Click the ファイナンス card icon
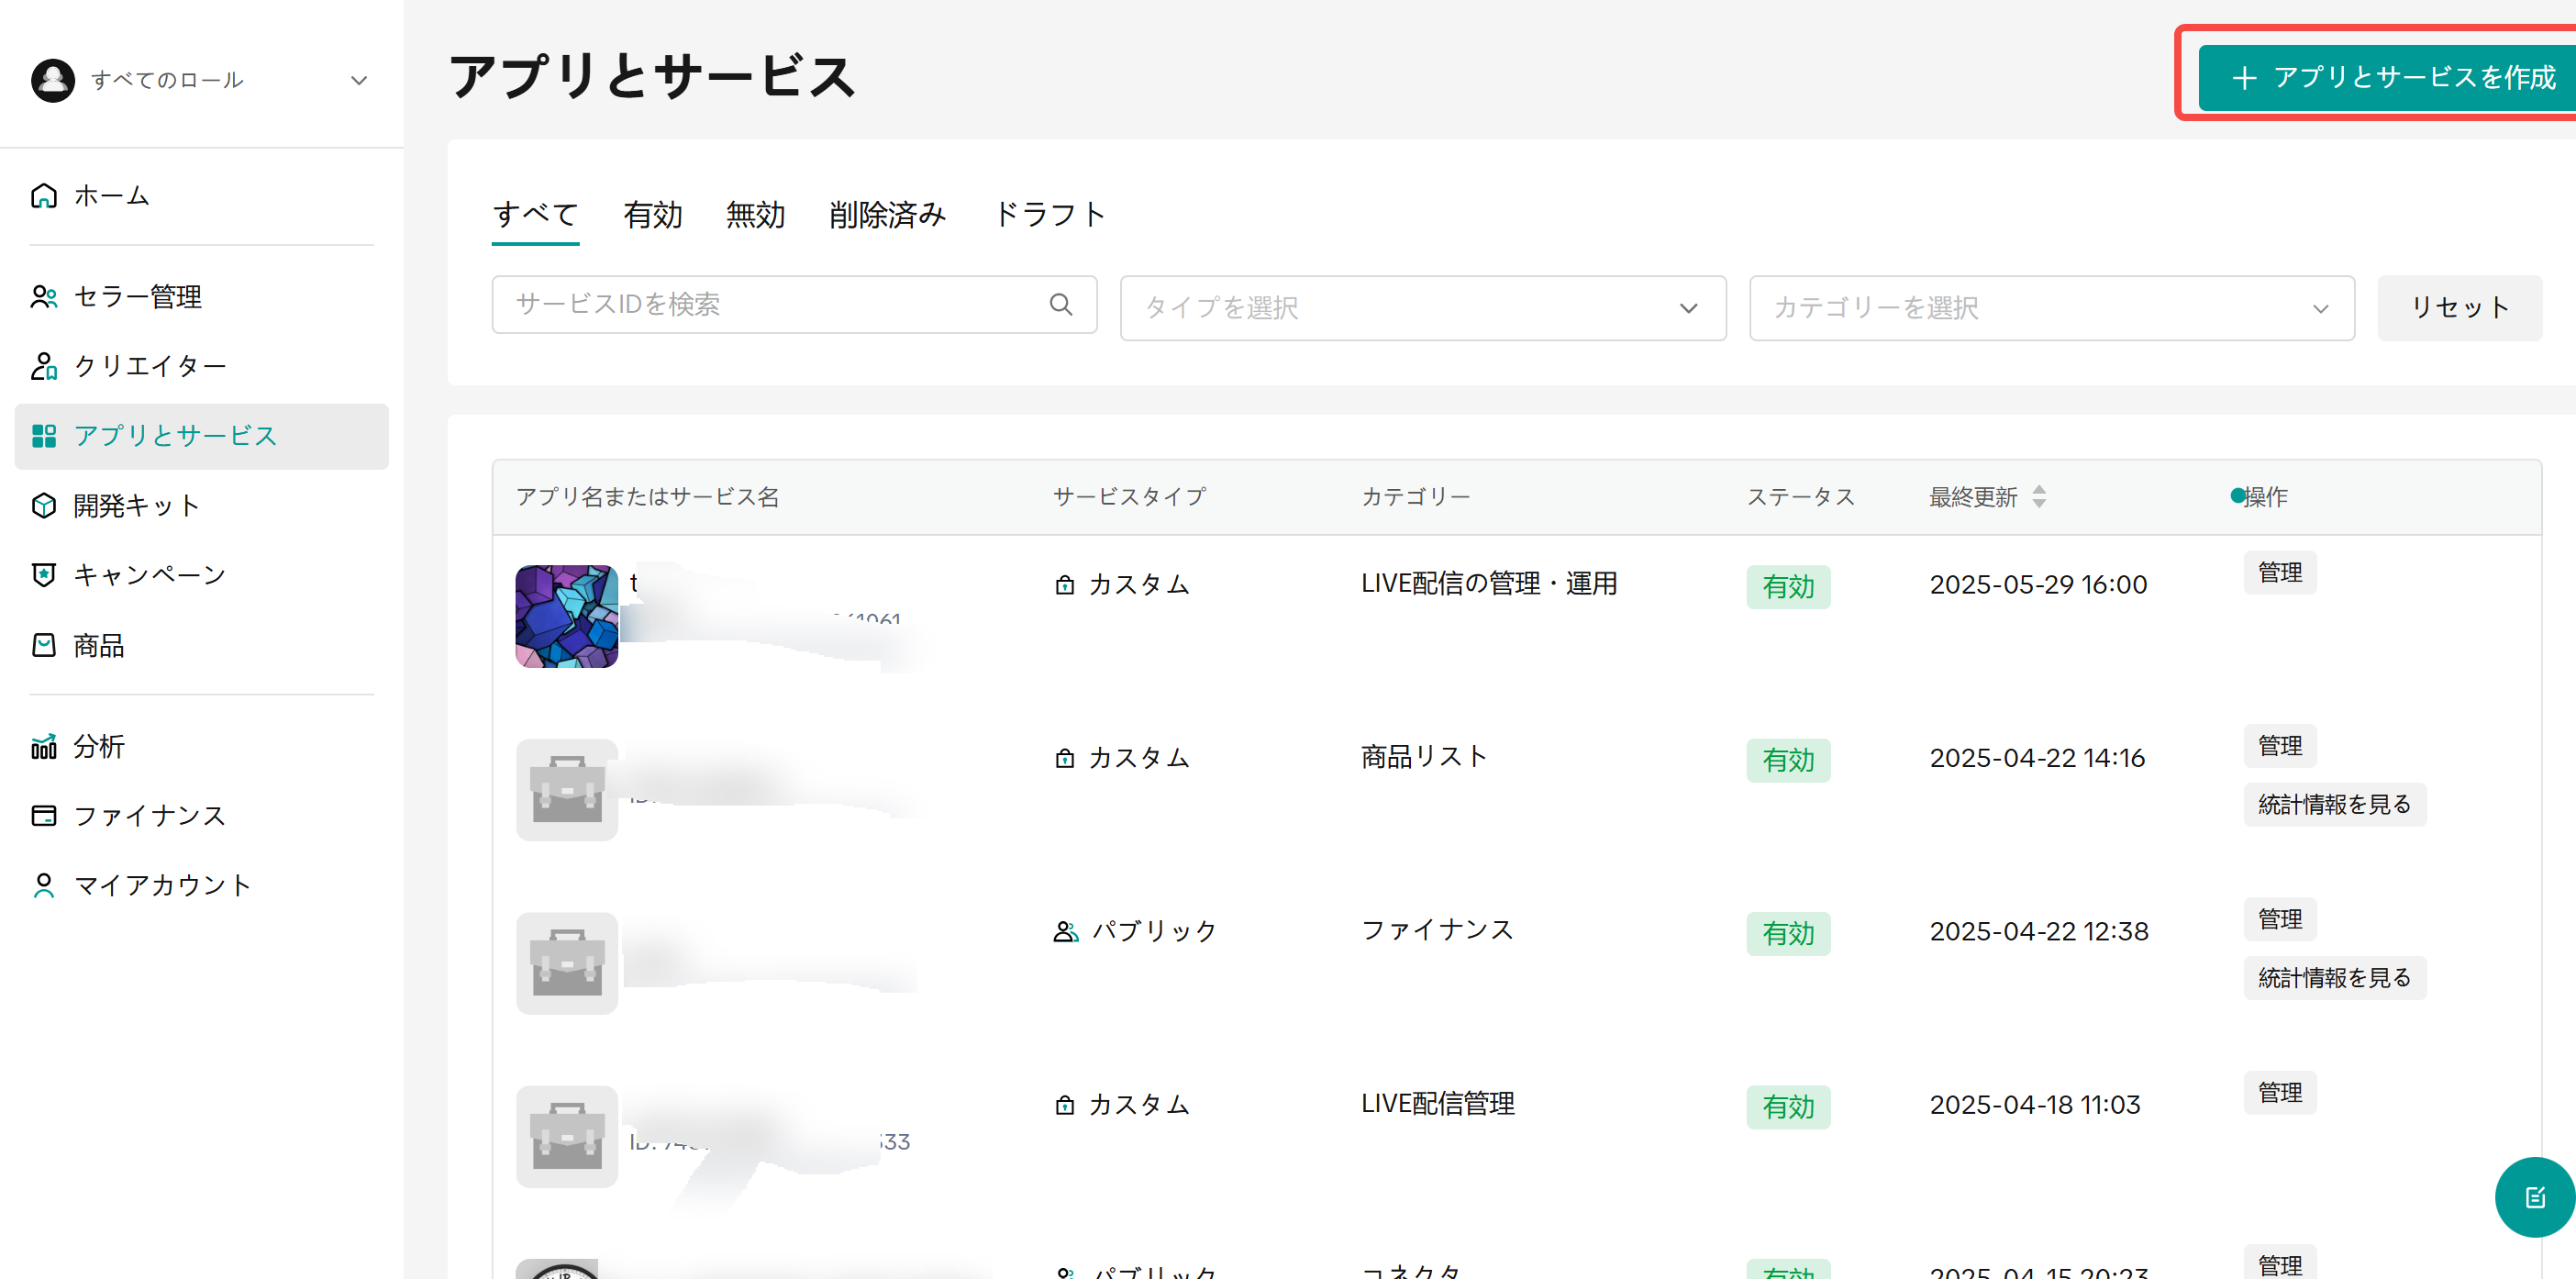Screen dimensions: 2576x1279 44,816
